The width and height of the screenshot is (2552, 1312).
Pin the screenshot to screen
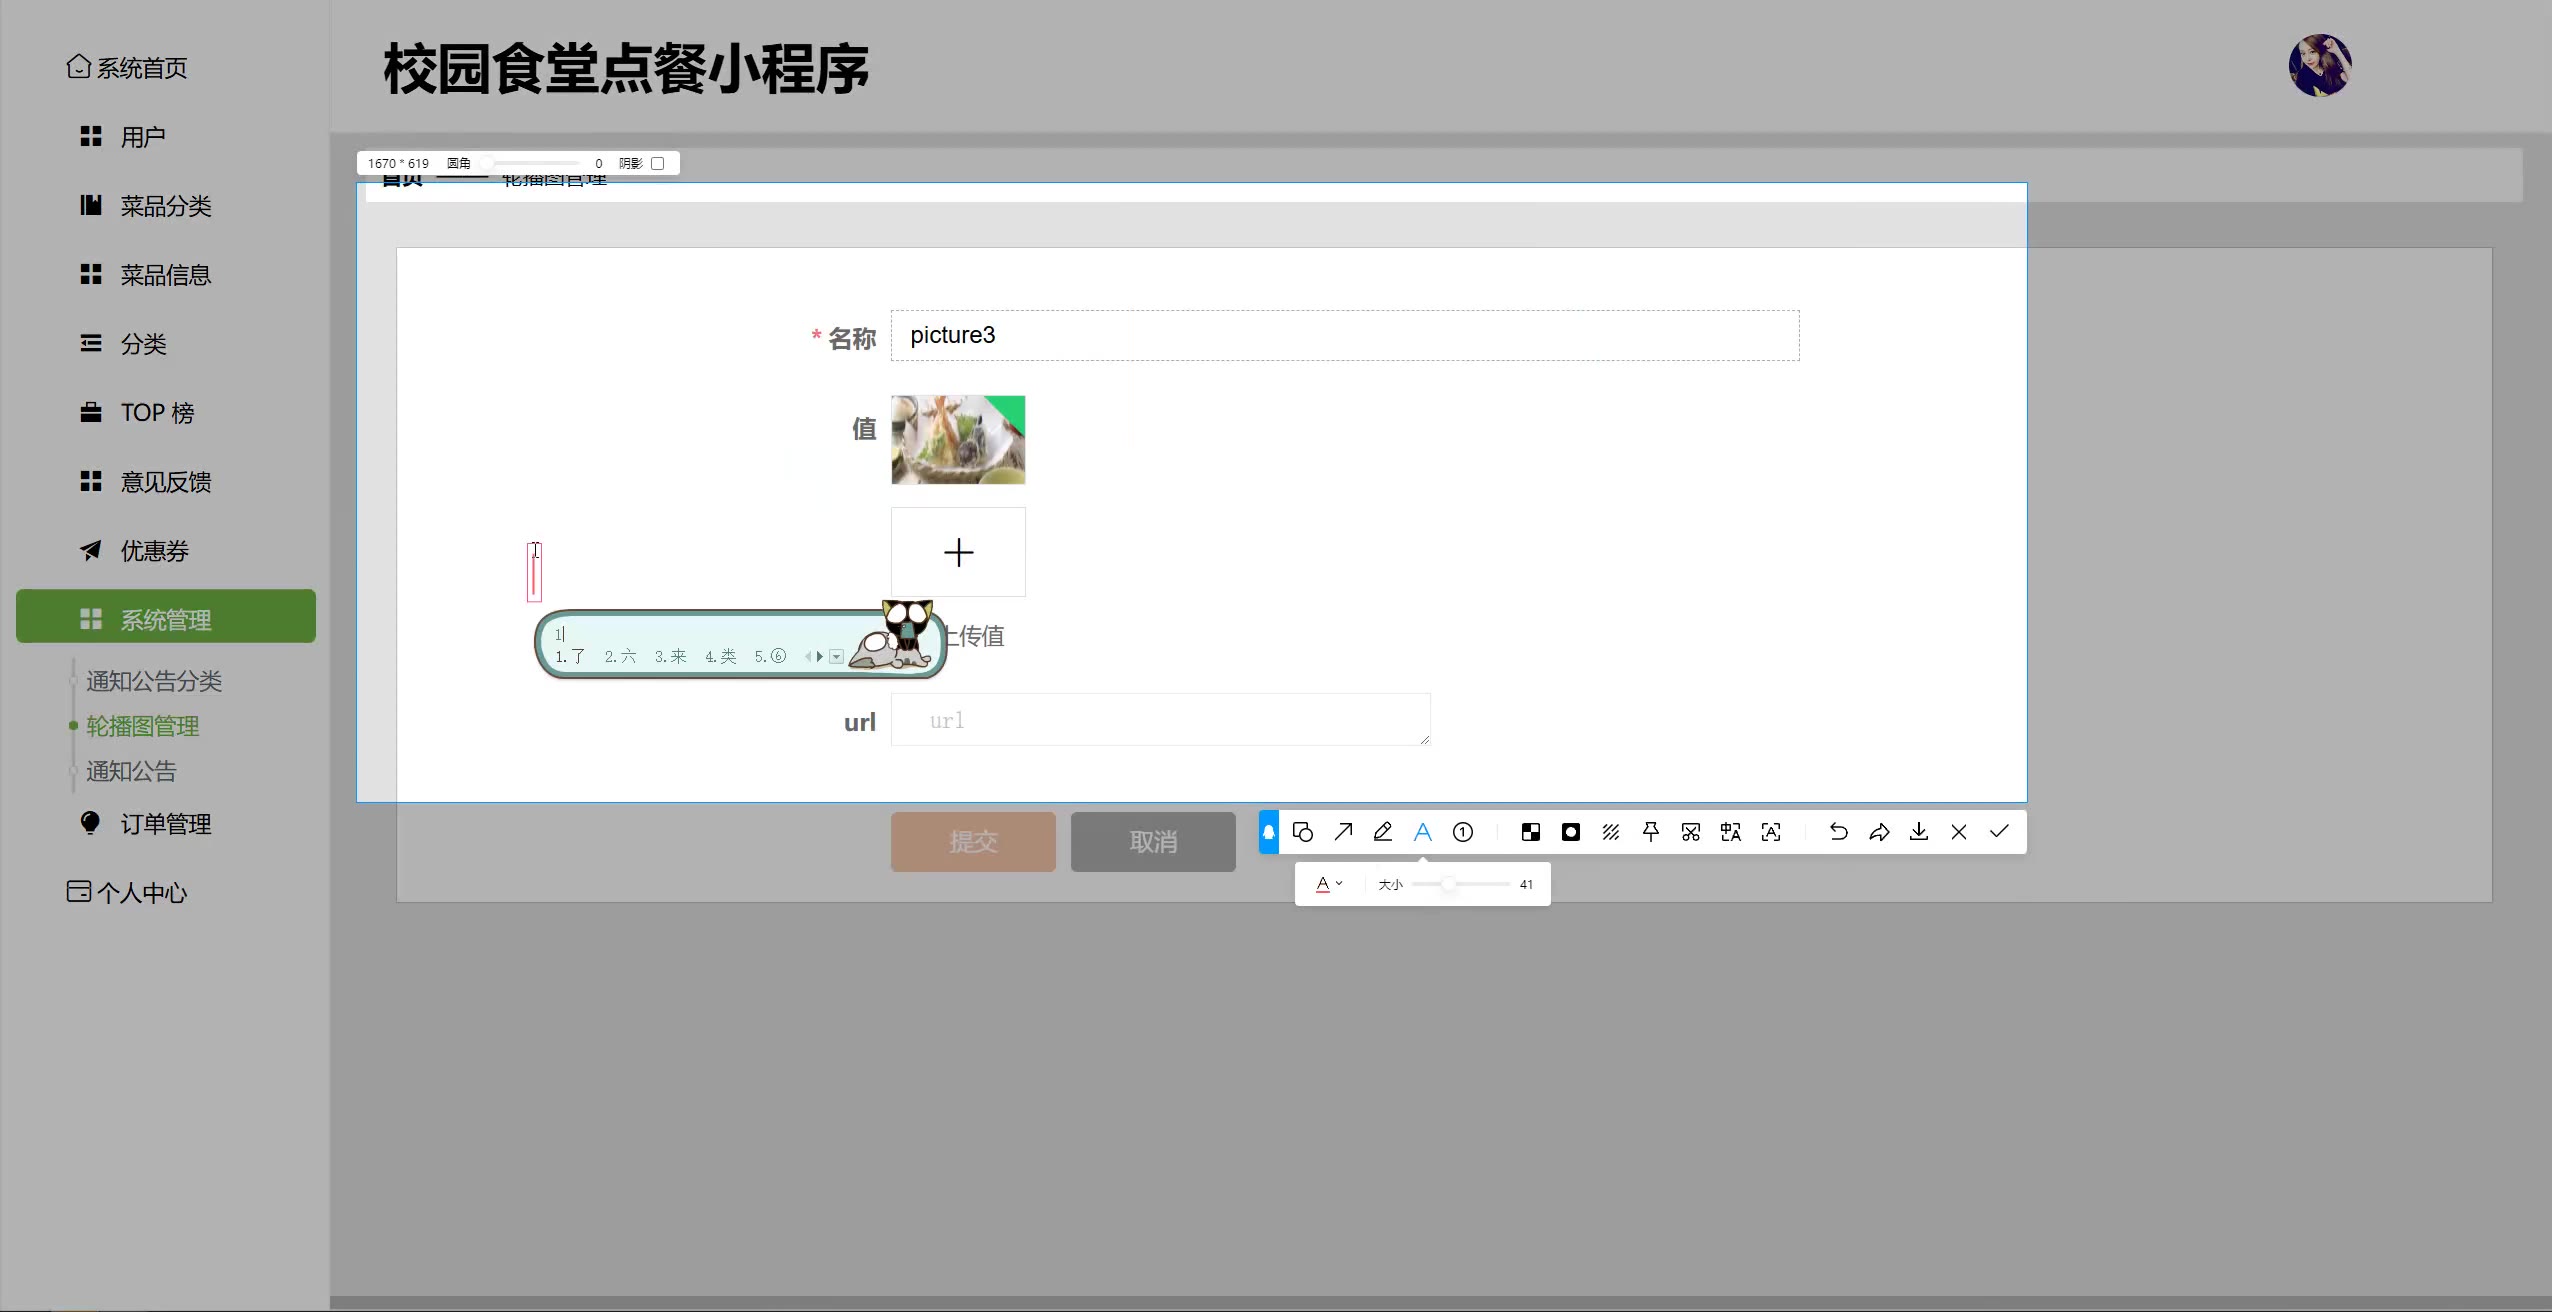(x=1651, y=832)
